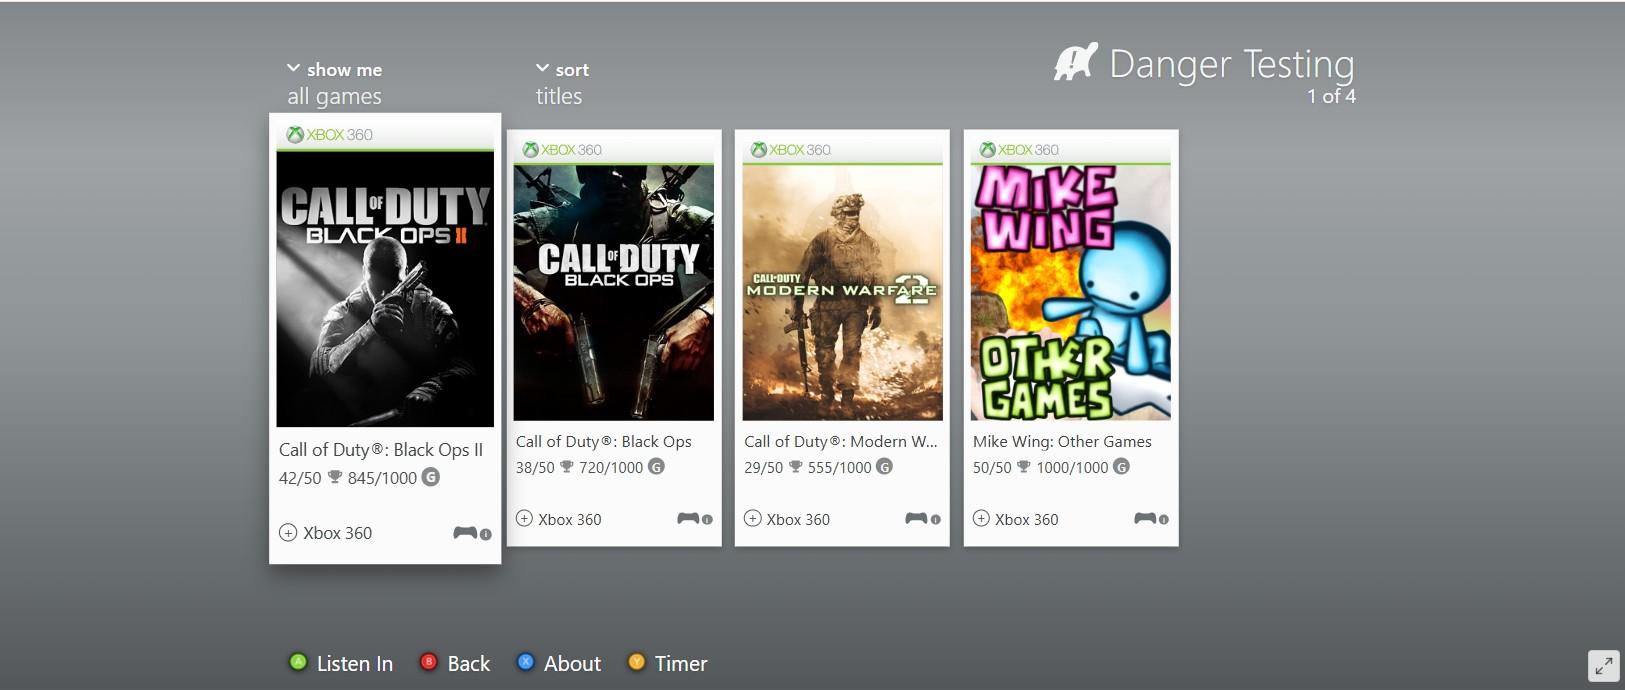This screenshot has height=690, width=1625.
Task: Click the title 'Call of Duty®: Black Ops II'
Action: pyautogui.click(x=381, y=450)
